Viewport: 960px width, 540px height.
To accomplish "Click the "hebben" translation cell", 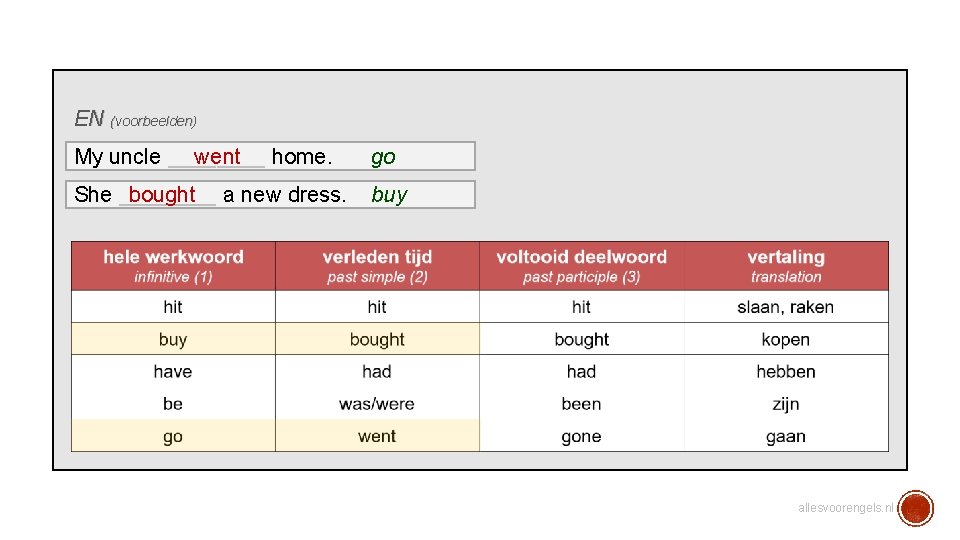I will pyautogui.click(x=785, y=372).
